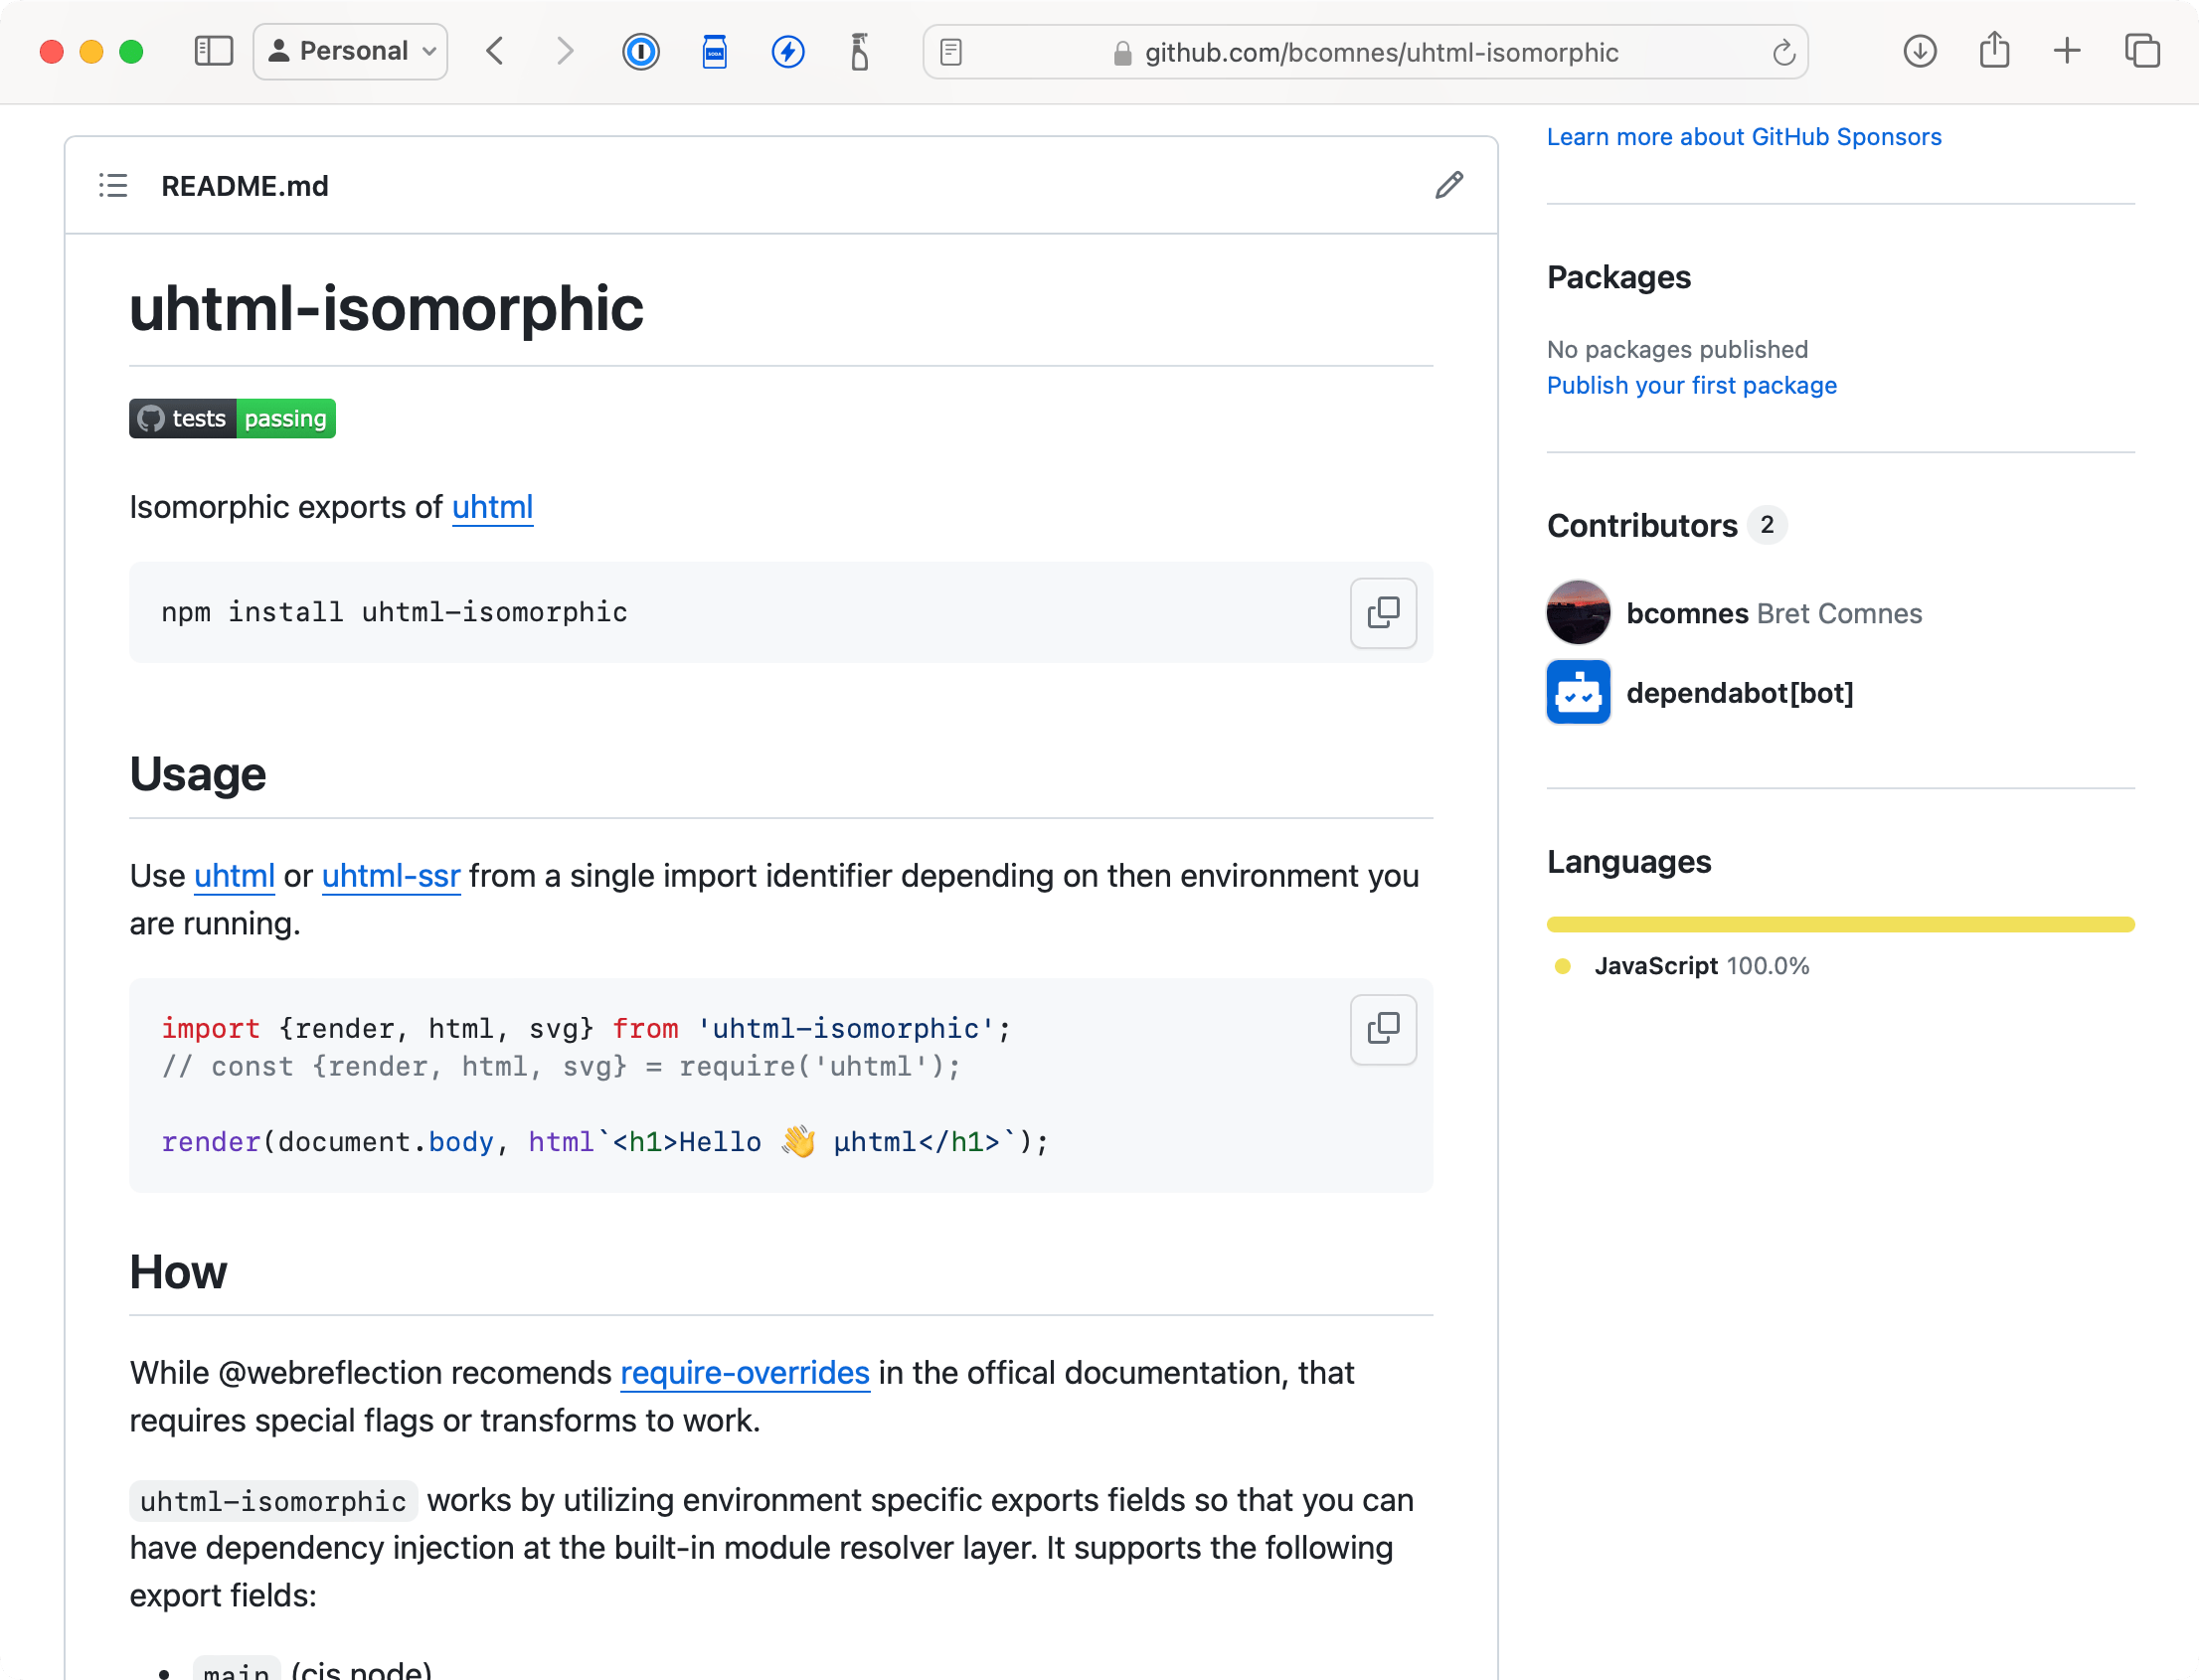The image size is (2199, 1680).
Task: Open the uhtml-ssr link
Action: pos(391,877)
